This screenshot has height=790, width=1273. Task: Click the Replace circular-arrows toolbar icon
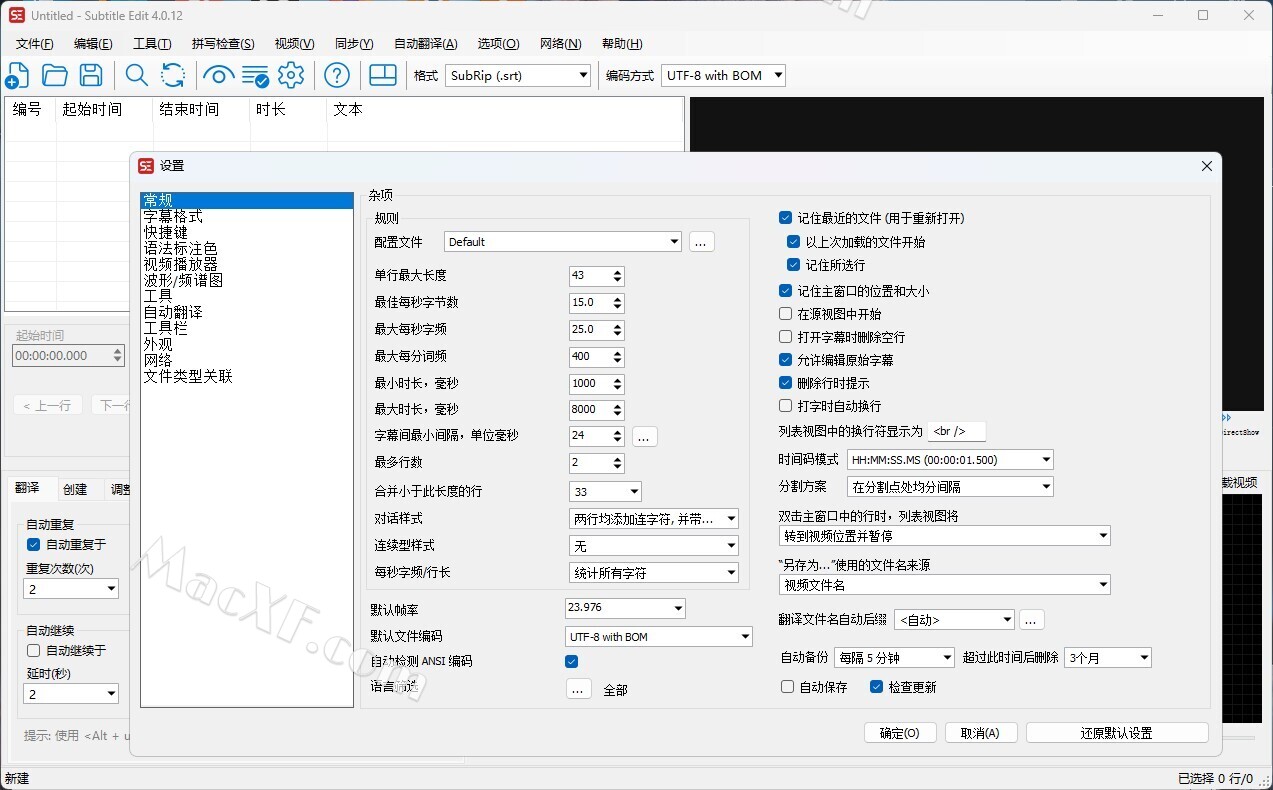[x=173, y=75]
